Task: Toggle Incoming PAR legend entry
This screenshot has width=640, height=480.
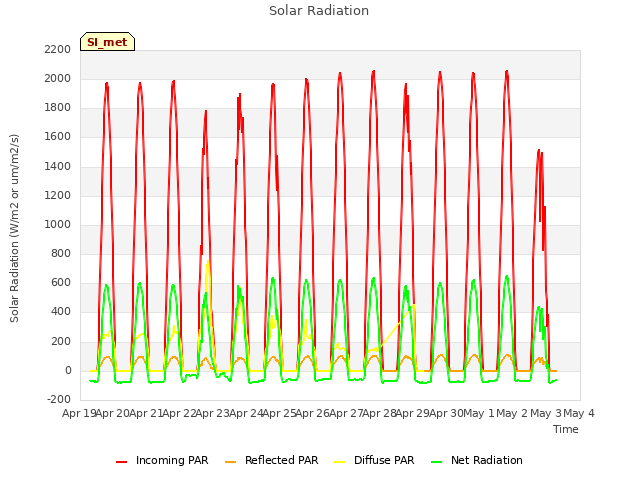Action: tap(162, 460)
